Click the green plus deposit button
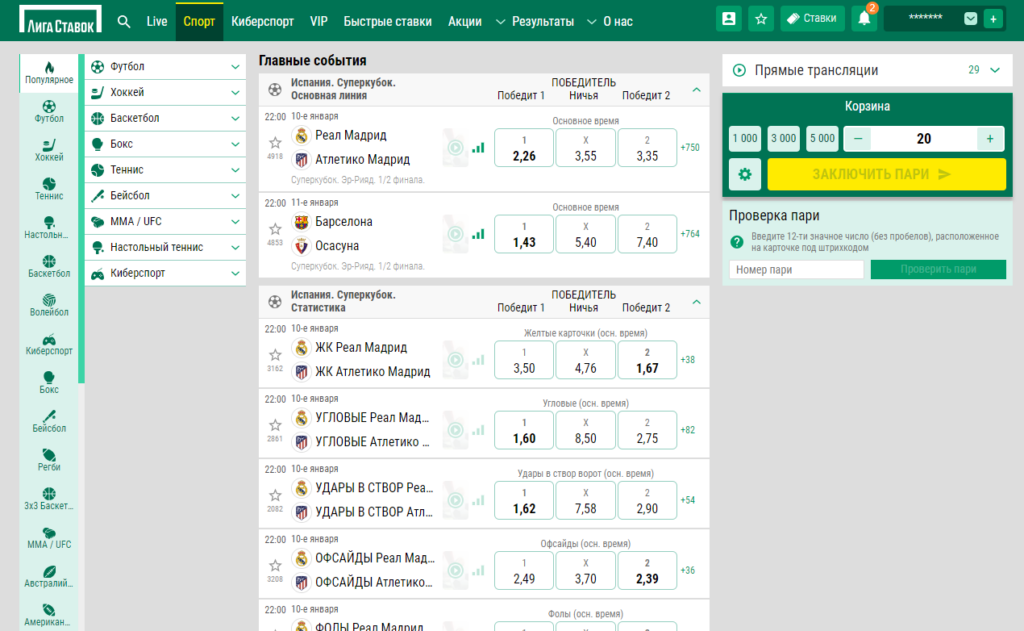The height and width of the screenshot is (631, 1024). click(993, 20)
